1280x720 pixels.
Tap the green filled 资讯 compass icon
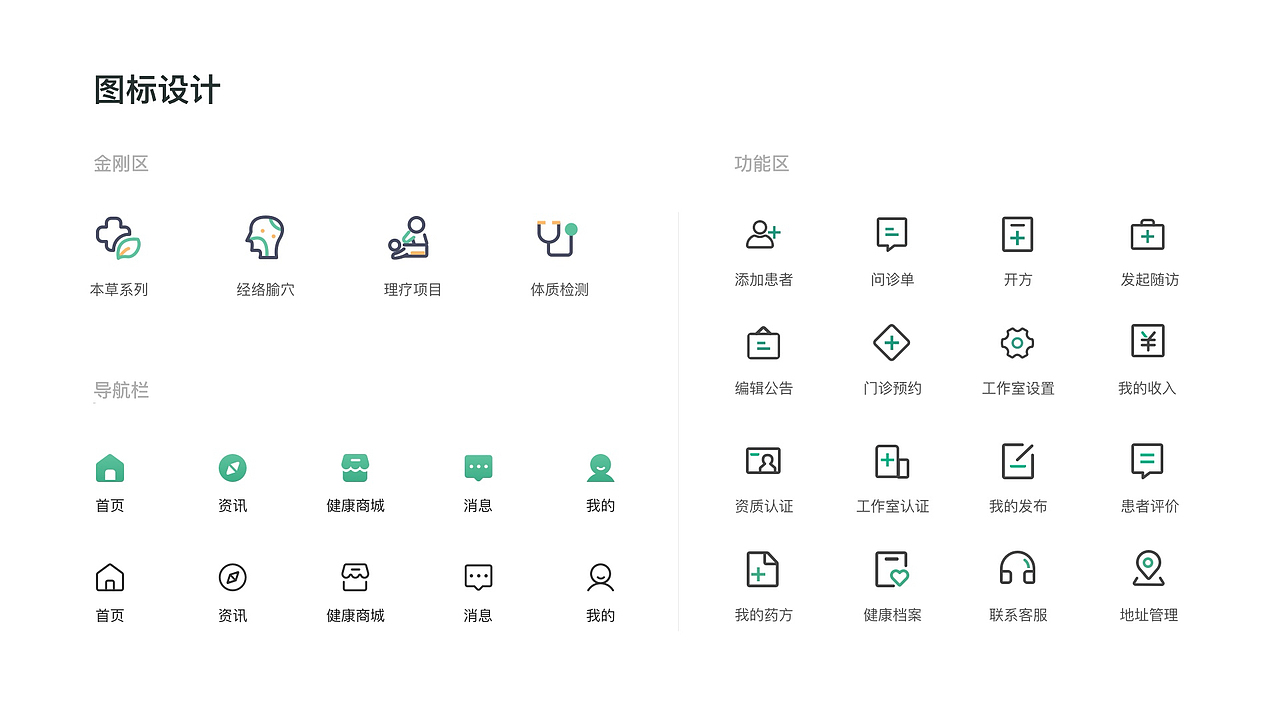232,468
